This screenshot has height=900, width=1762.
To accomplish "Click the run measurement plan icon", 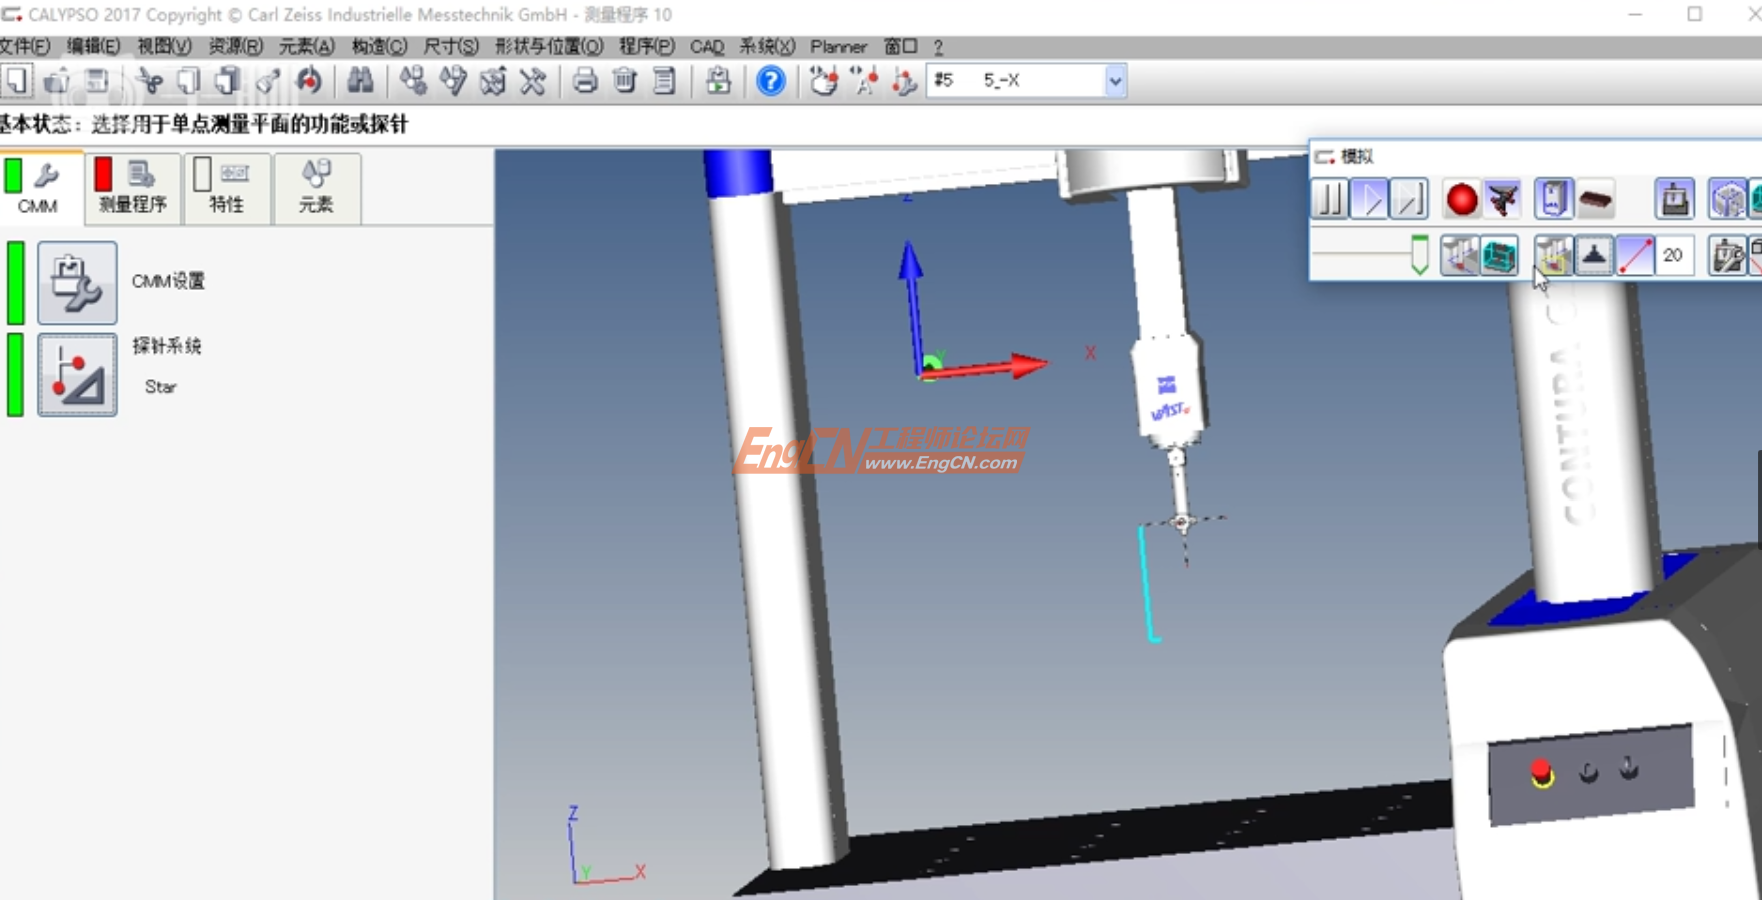I will (x=718, y=81).
